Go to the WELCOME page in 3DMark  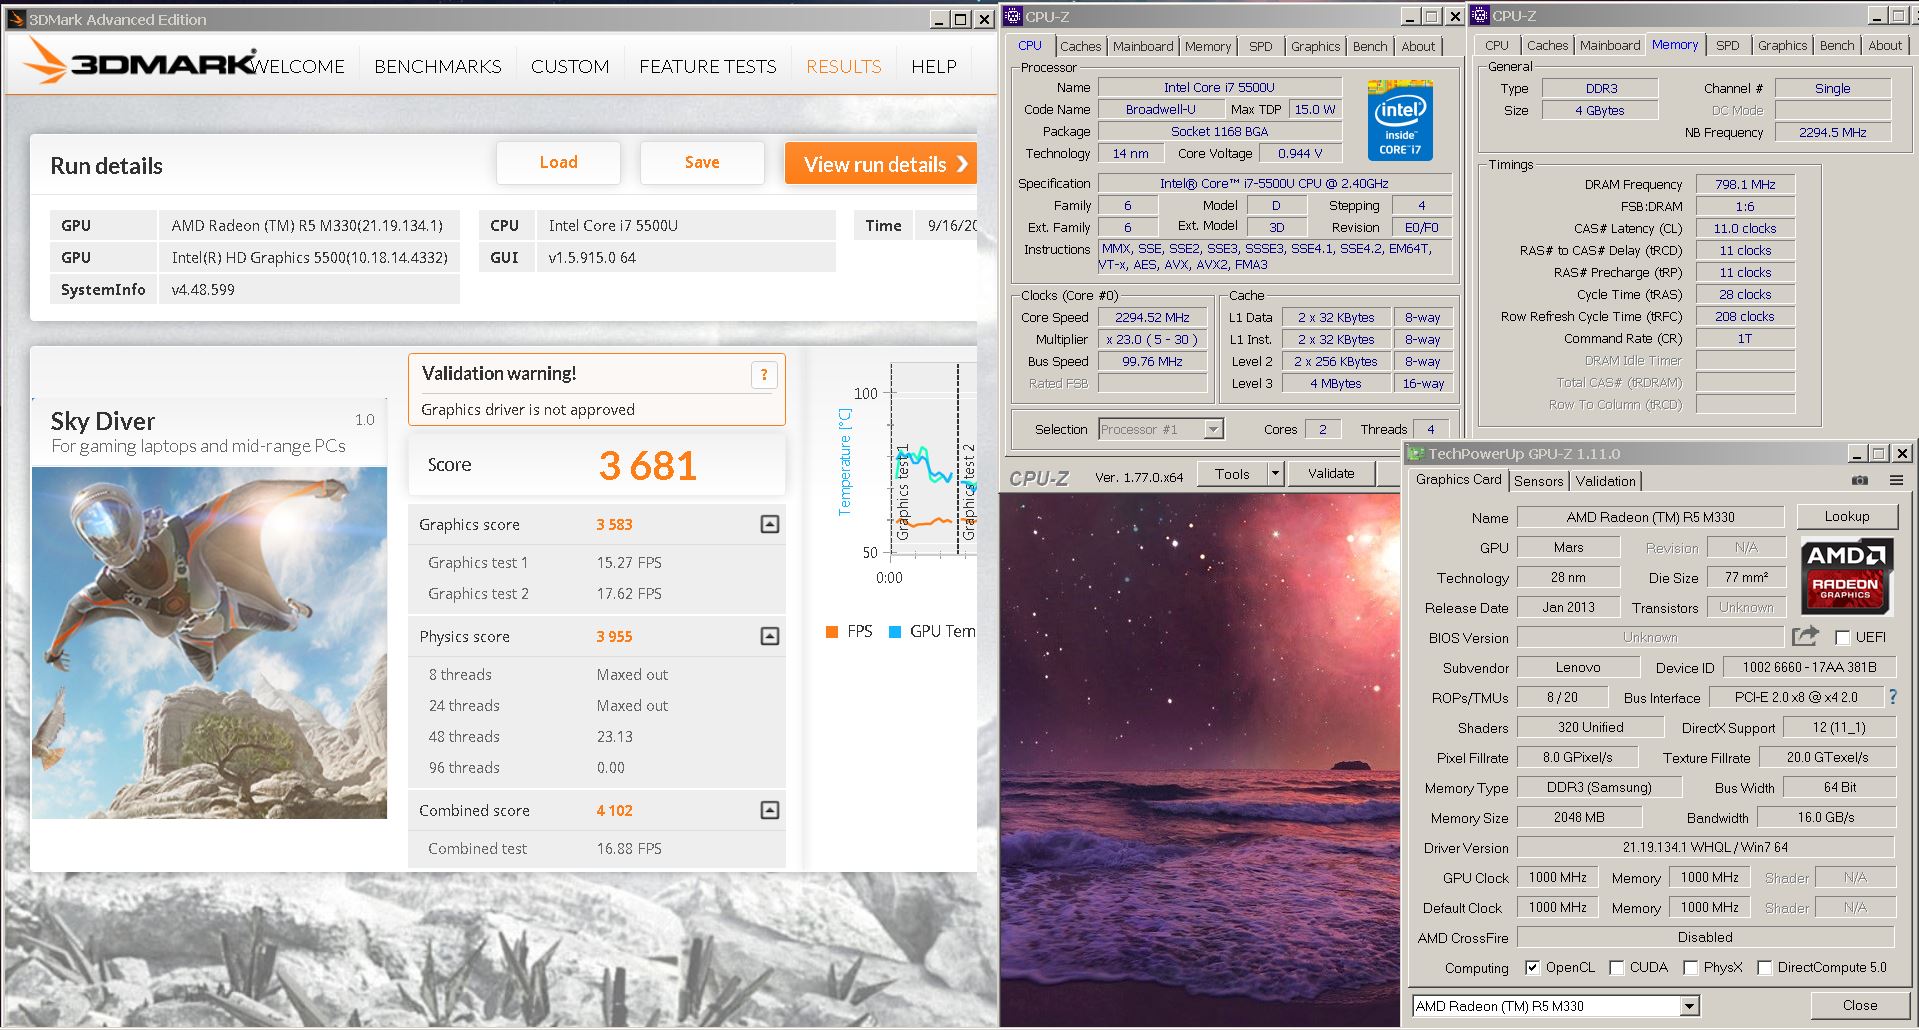pyautogui.click(x=298, y=66)
